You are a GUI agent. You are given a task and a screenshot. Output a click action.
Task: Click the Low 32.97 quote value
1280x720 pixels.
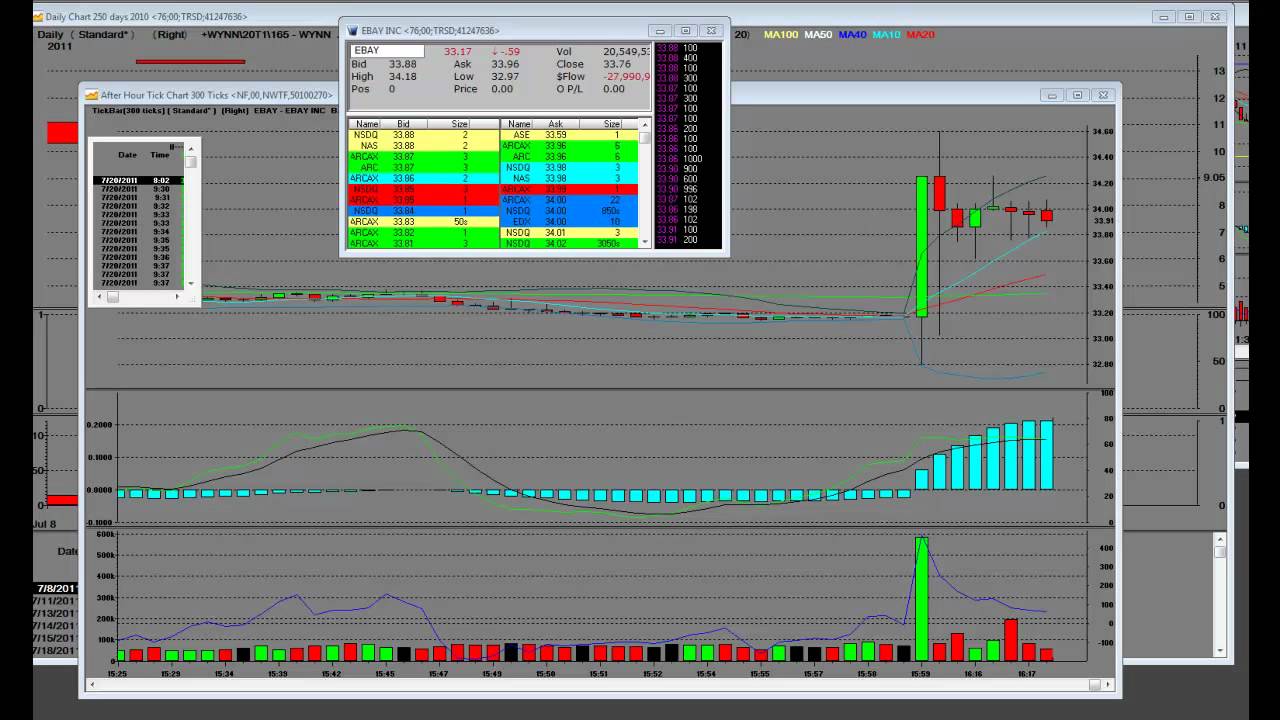(507, 76)
